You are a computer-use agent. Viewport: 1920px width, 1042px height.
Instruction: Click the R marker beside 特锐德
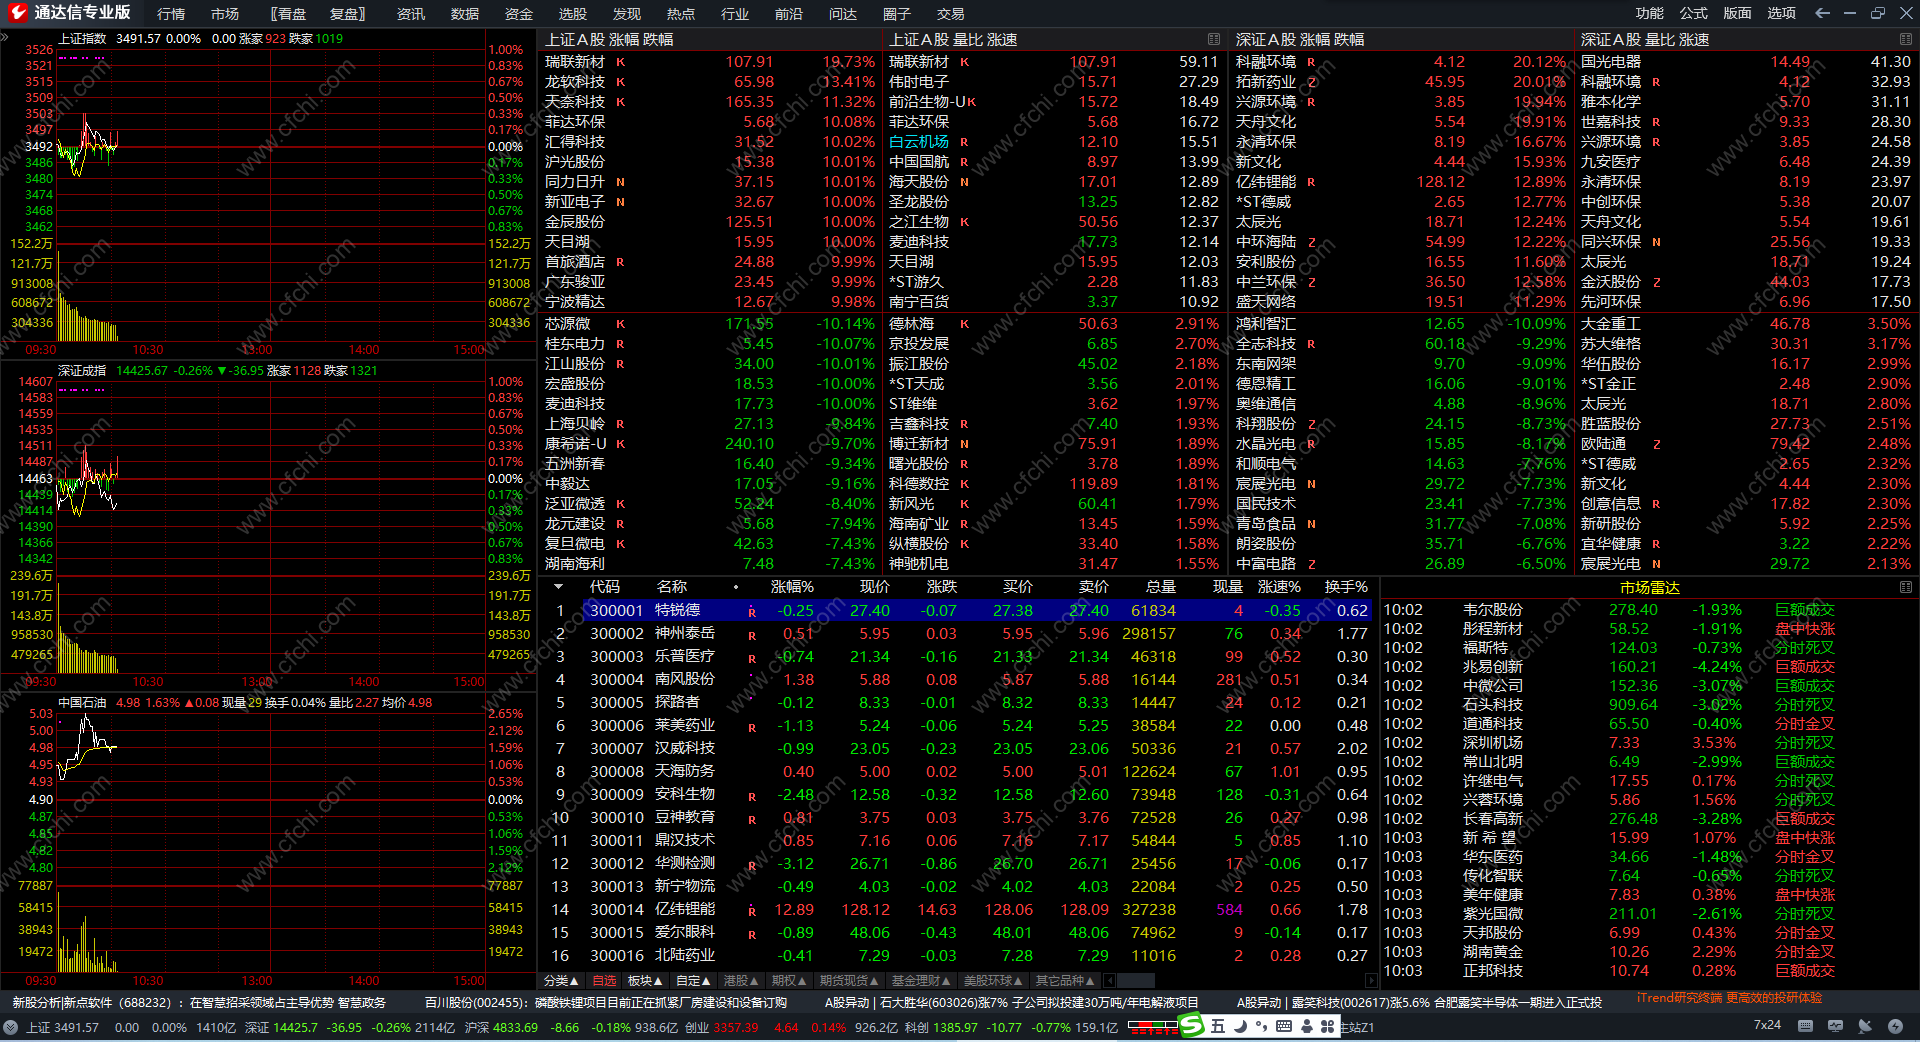point(752,612)
